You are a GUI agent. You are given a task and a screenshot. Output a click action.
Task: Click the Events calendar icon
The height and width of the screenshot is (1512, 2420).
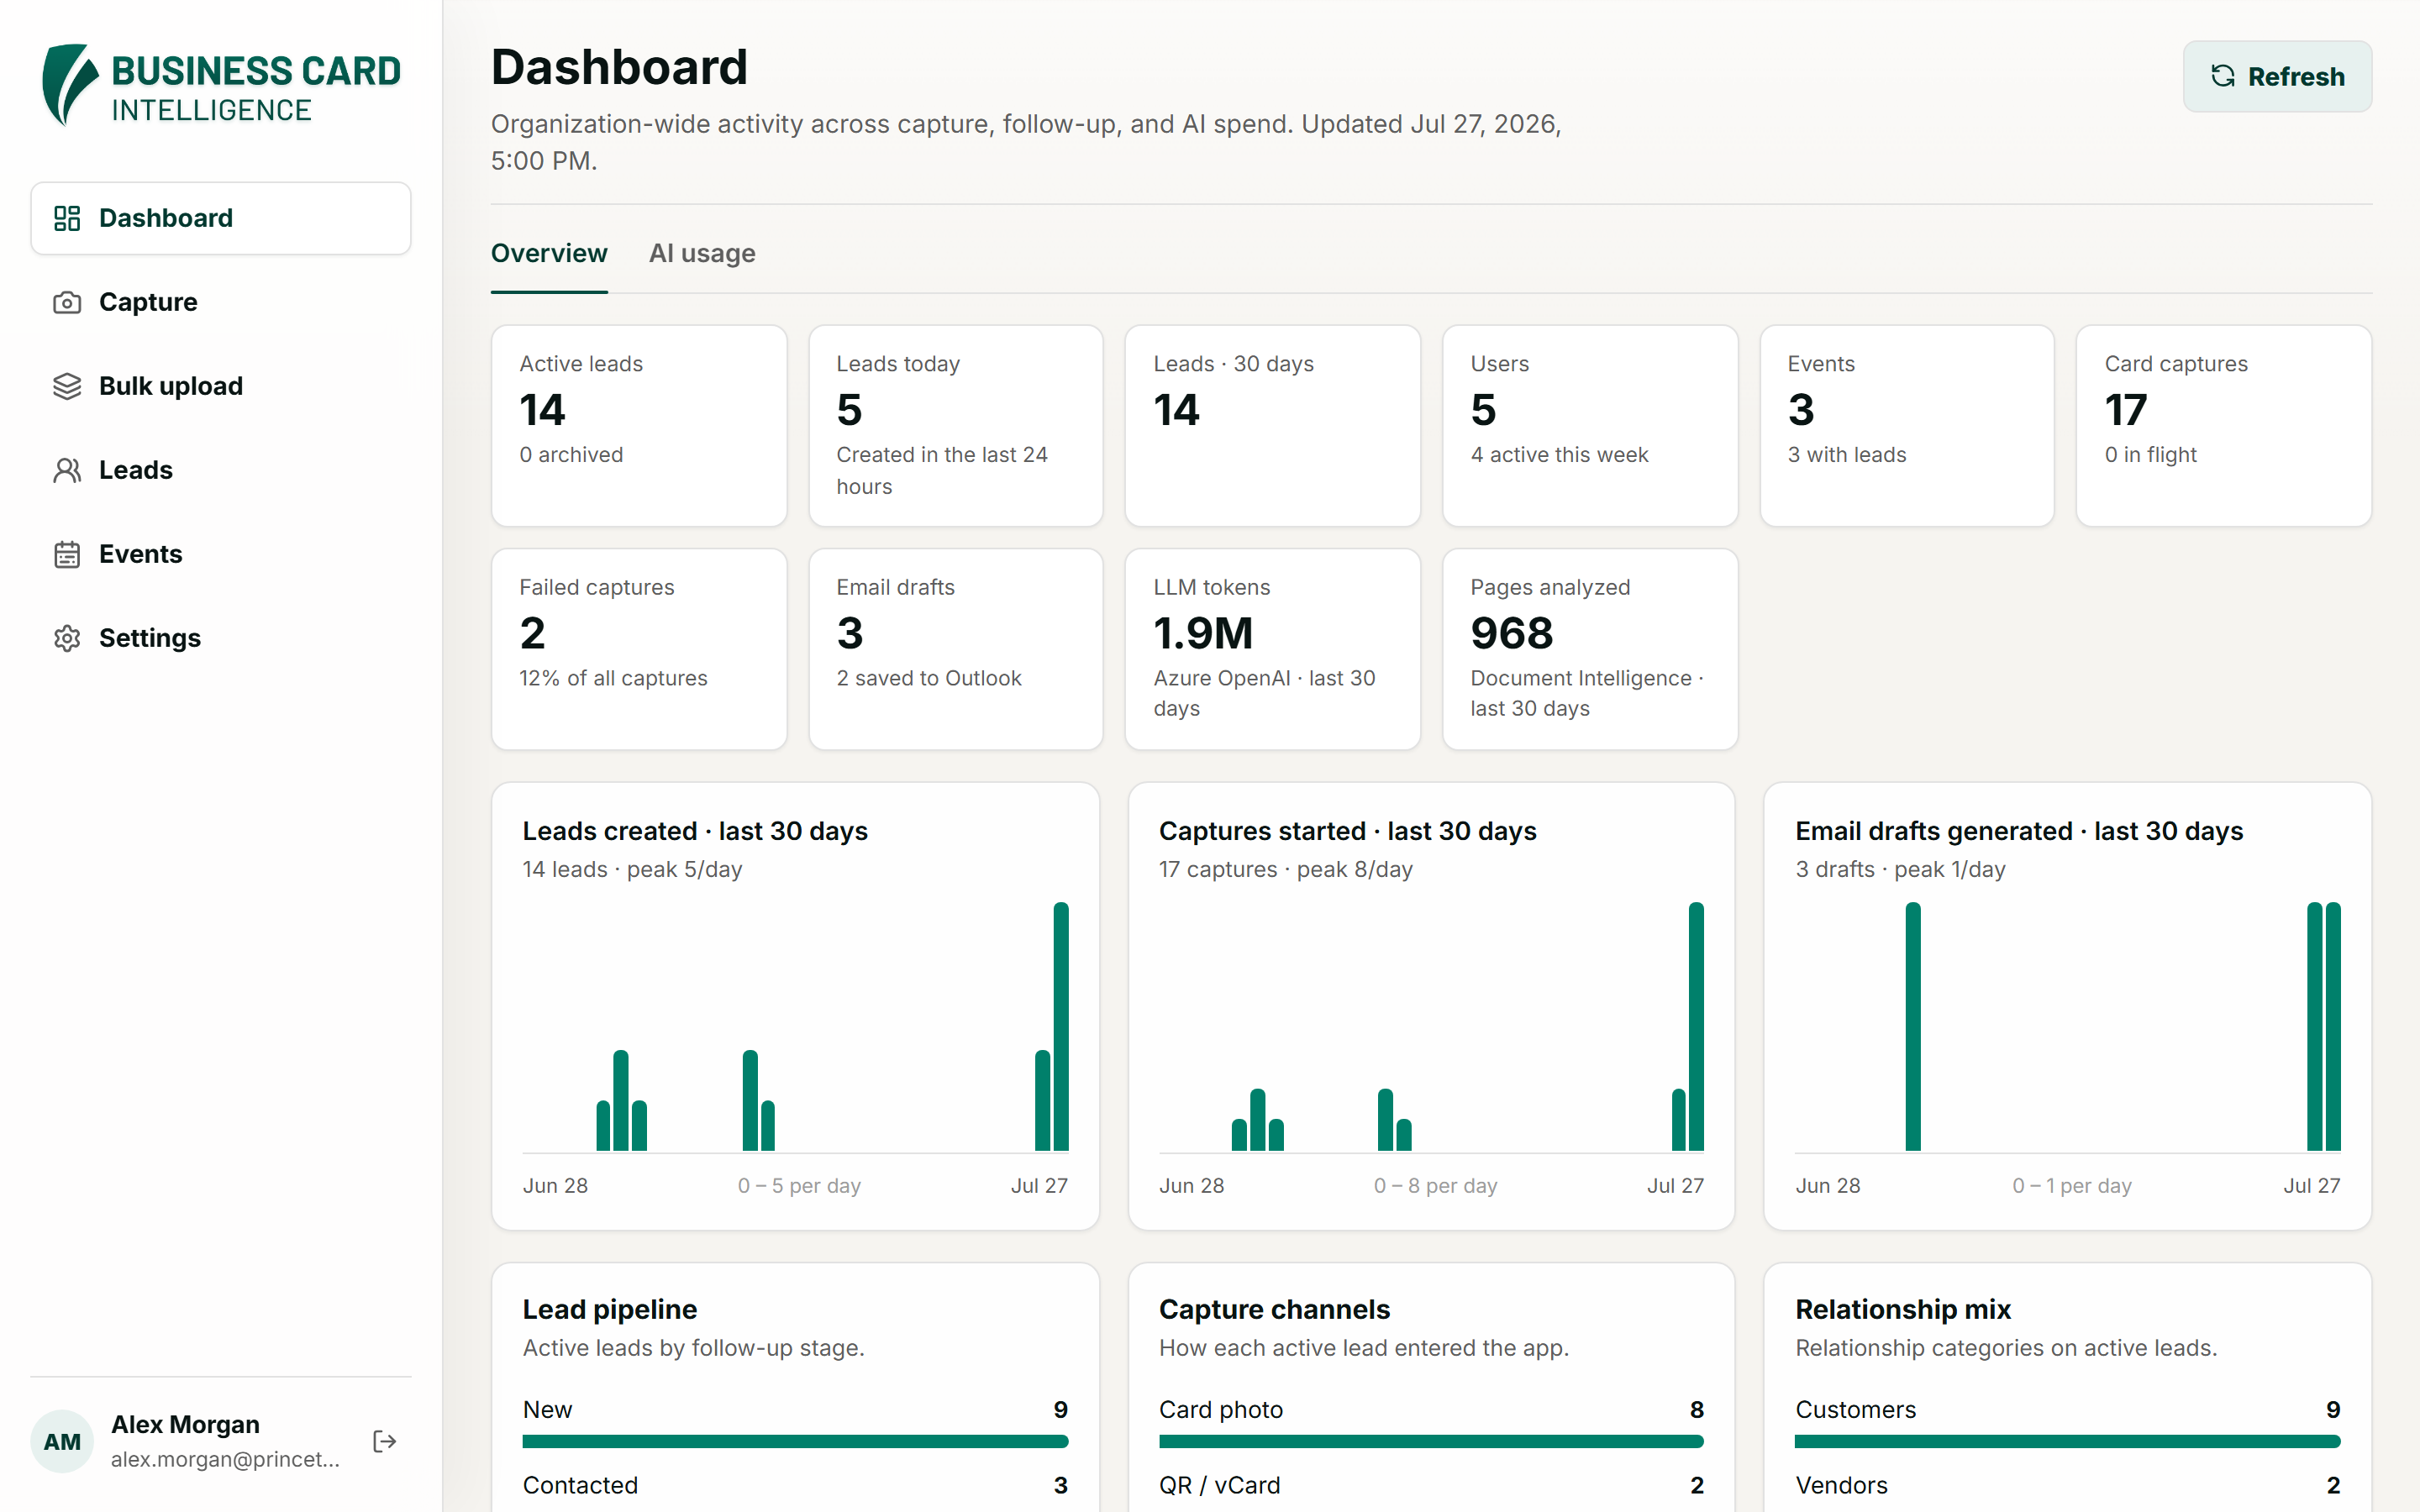67,554
